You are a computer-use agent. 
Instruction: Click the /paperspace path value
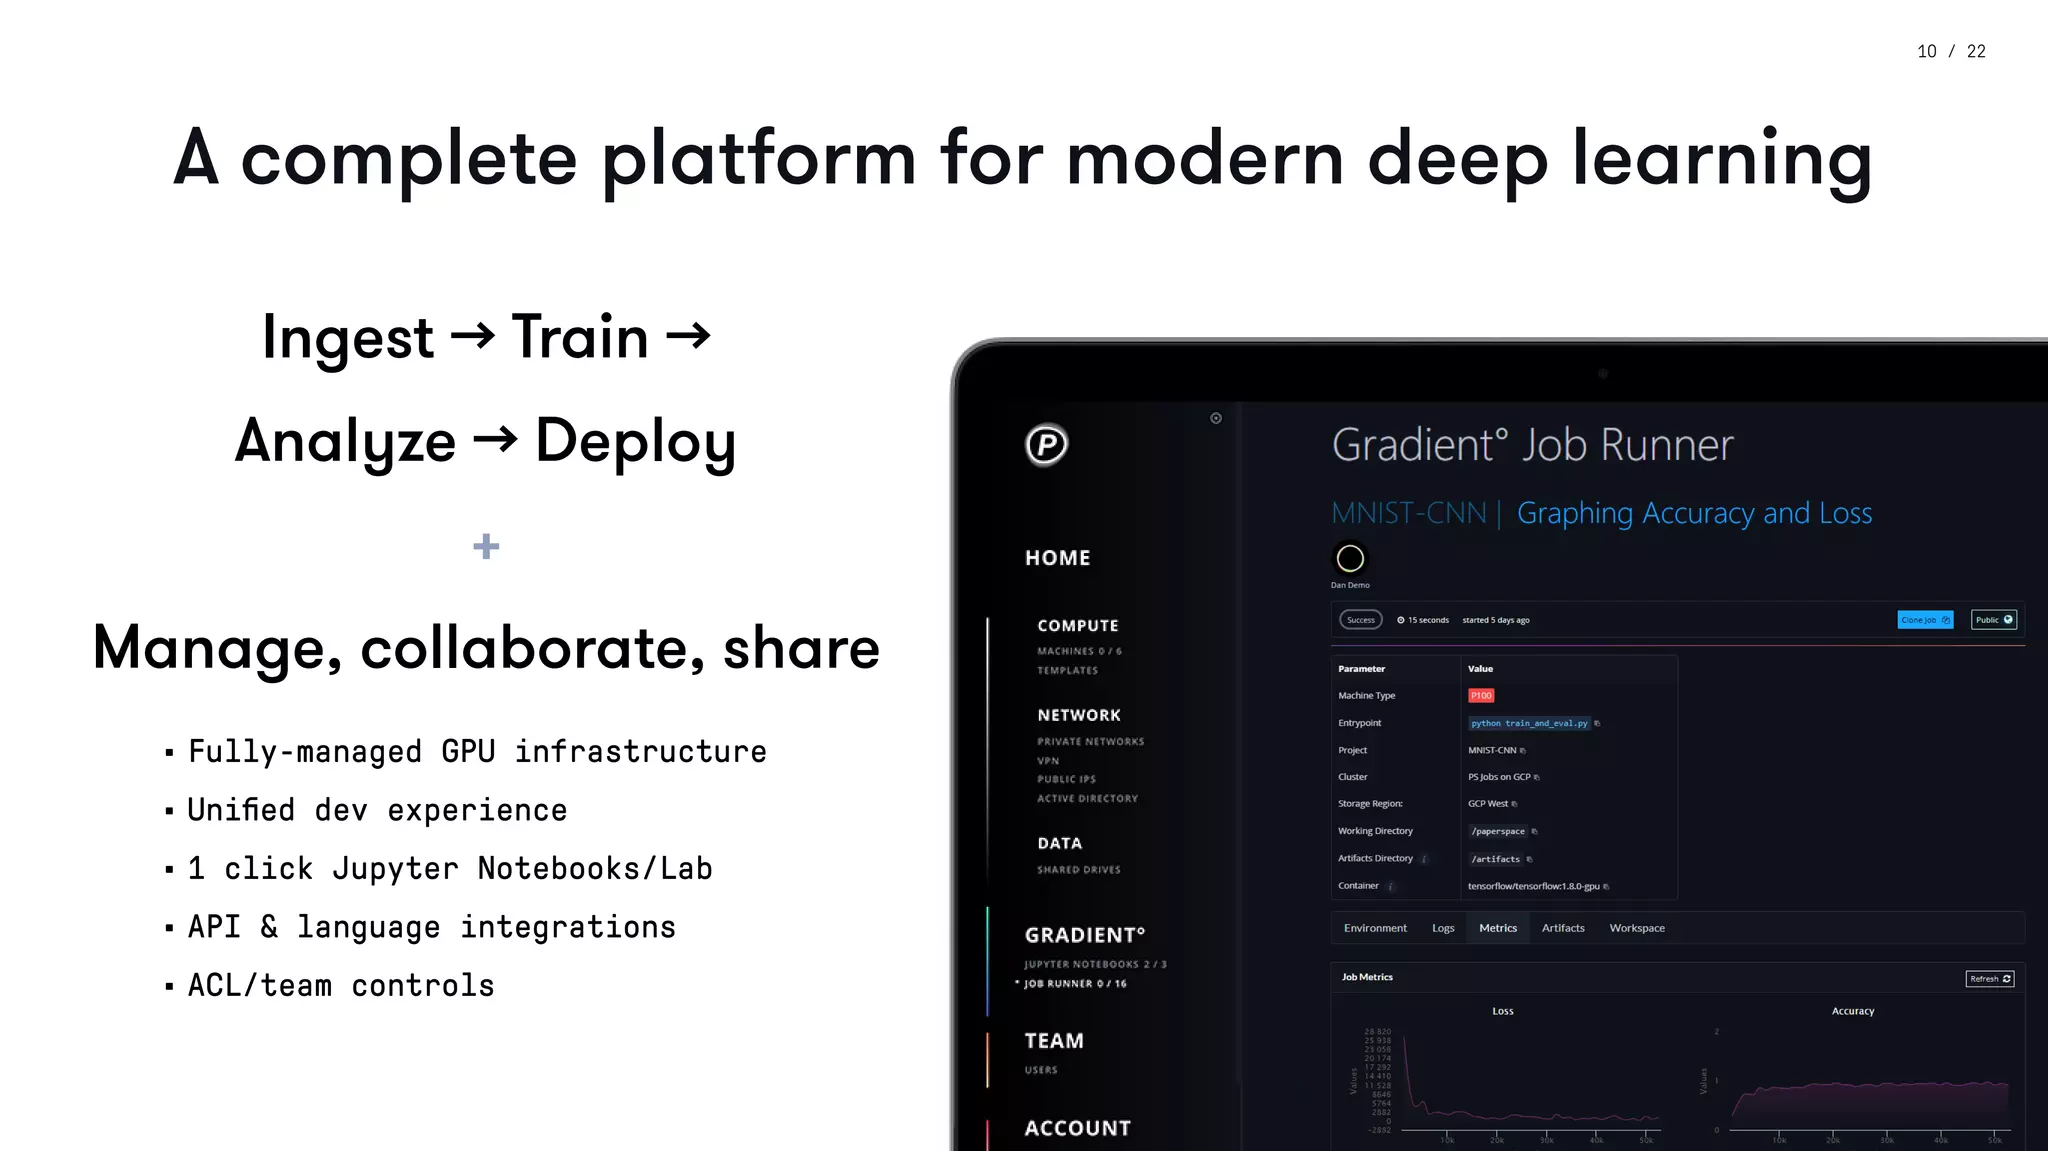[1498, 831]
